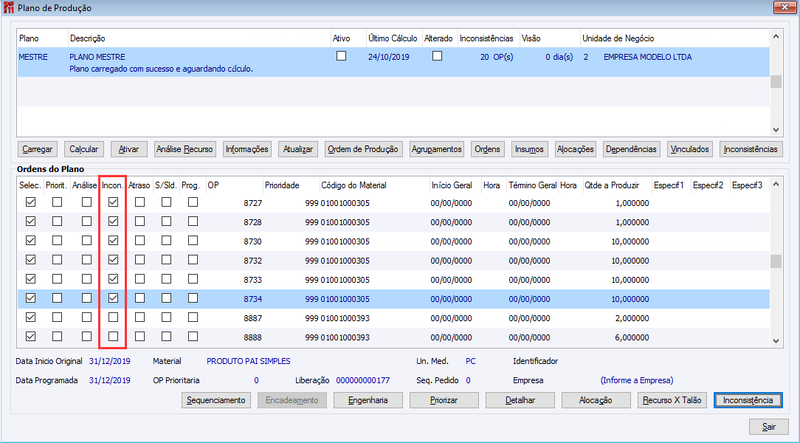The width and height of the screenshot is (800, 443).
Task: Click the plan list scroll down arrow
Action: (x=776, y=130)
